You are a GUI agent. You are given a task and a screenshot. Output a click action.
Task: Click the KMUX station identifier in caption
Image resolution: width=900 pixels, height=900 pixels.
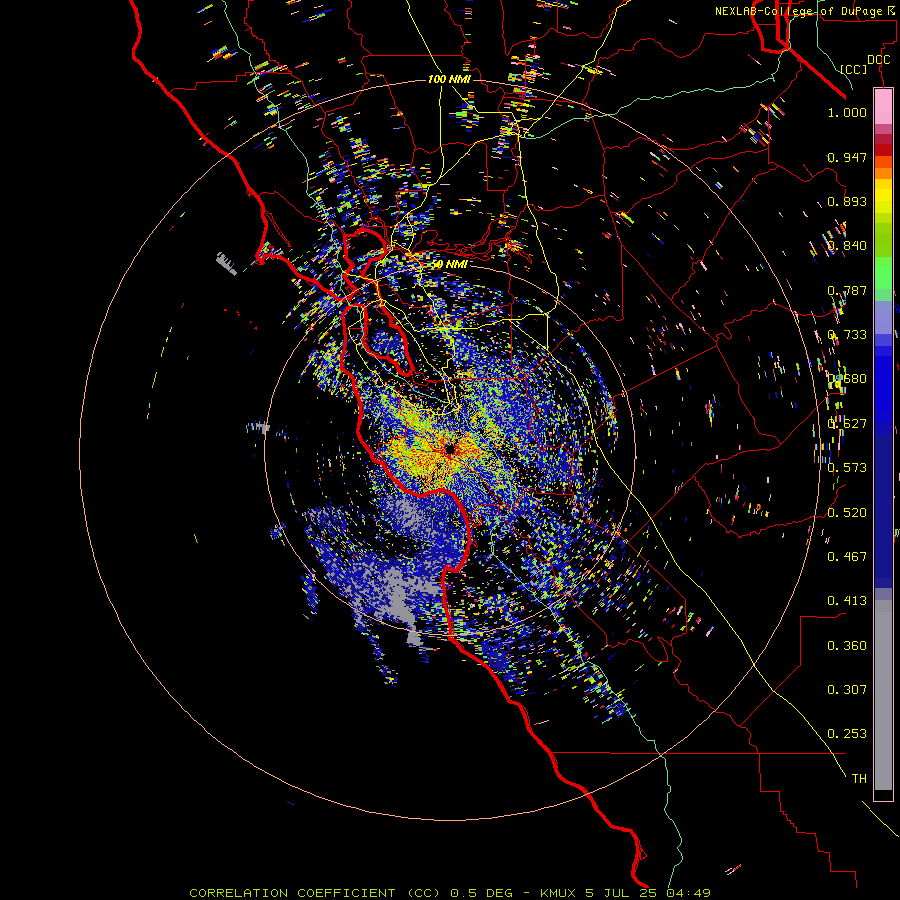pos(560,893)
